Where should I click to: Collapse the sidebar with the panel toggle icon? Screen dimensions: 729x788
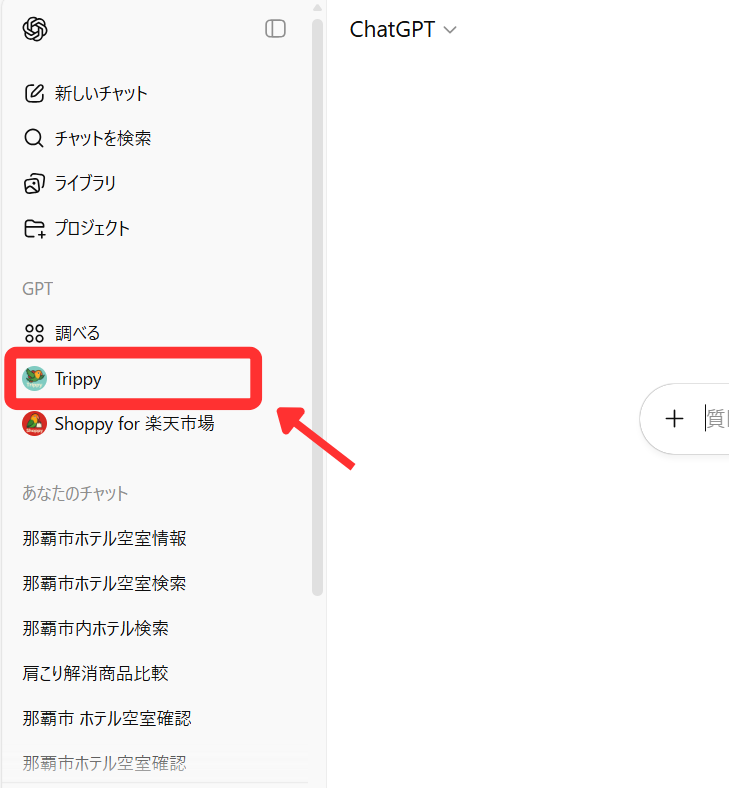(275, 29)
